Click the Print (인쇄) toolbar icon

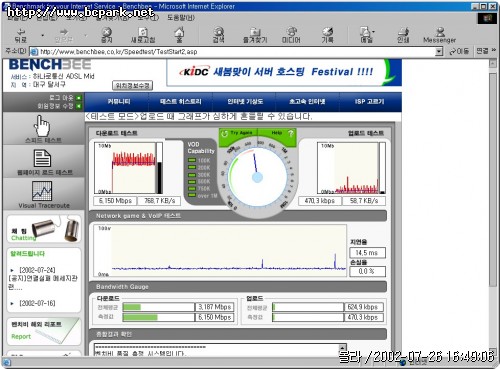403,35
